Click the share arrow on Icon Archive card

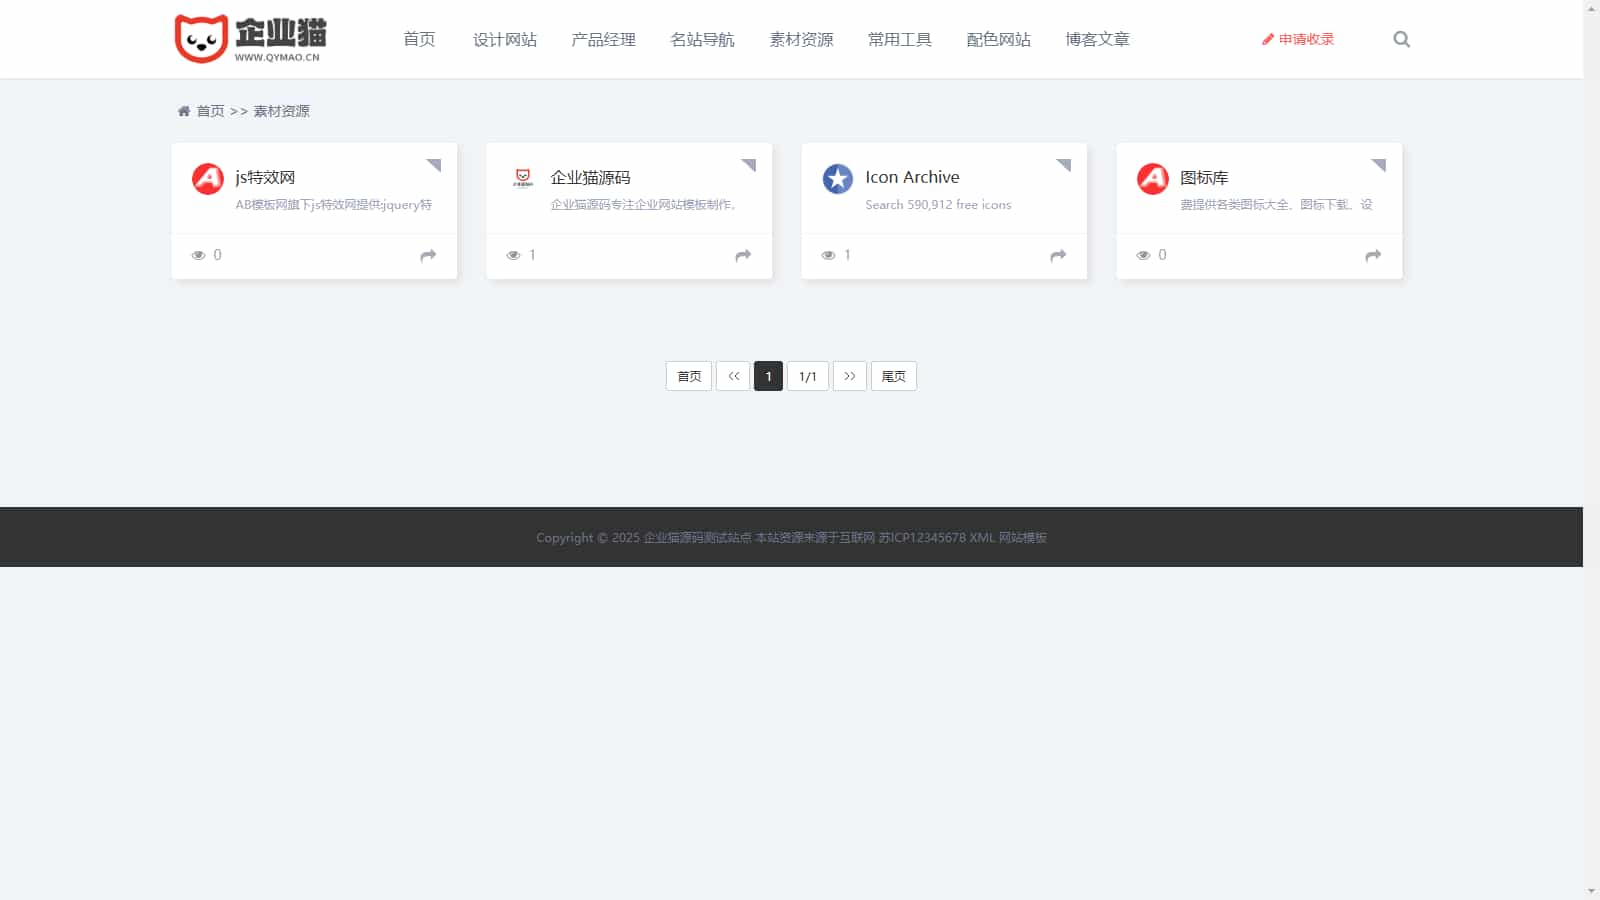[x=1058, y=256]
